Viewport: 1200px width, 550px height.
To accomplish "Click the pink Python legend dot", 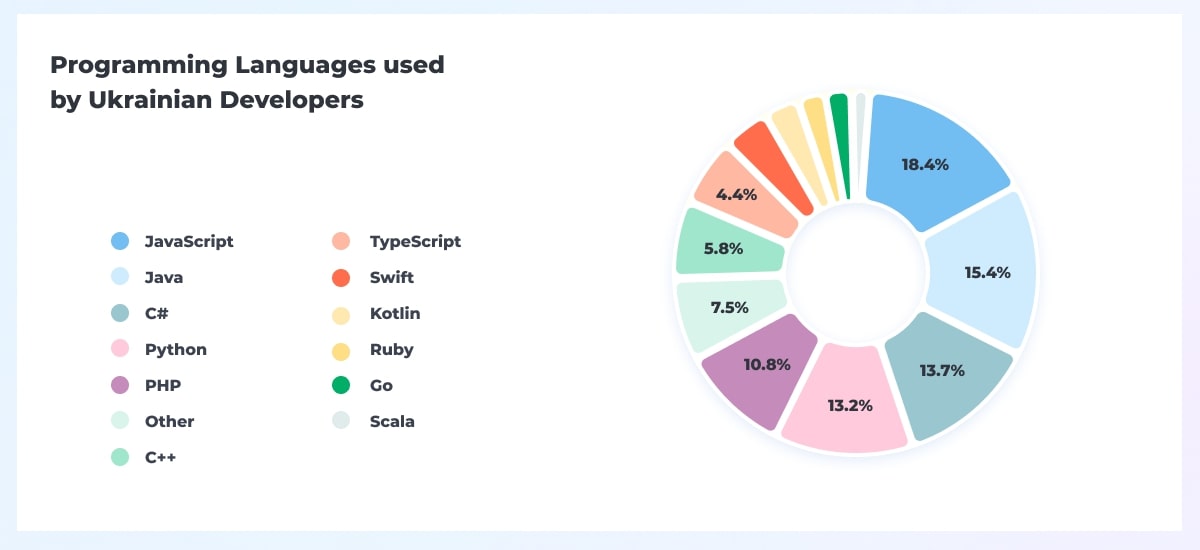I will (x=120, y=349).
